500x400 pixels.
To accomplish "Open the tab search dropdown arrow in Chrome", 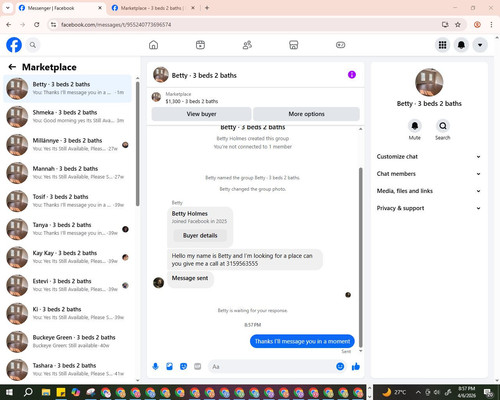I will (x=7, y=8).
